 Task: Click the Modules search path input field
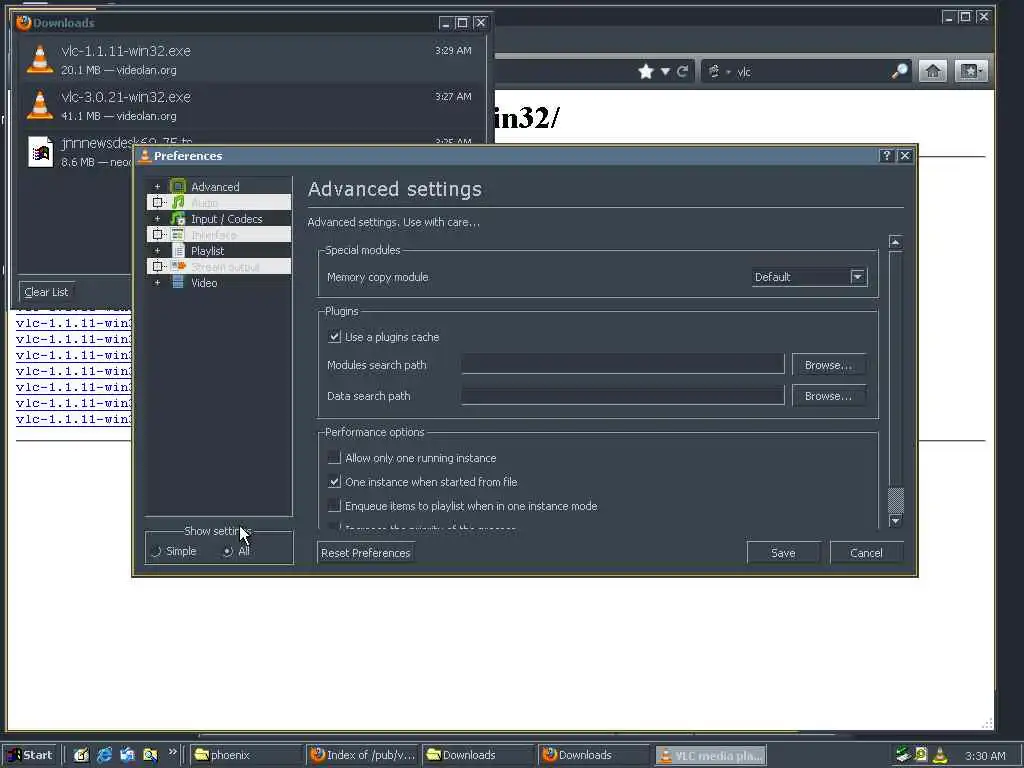623,364
